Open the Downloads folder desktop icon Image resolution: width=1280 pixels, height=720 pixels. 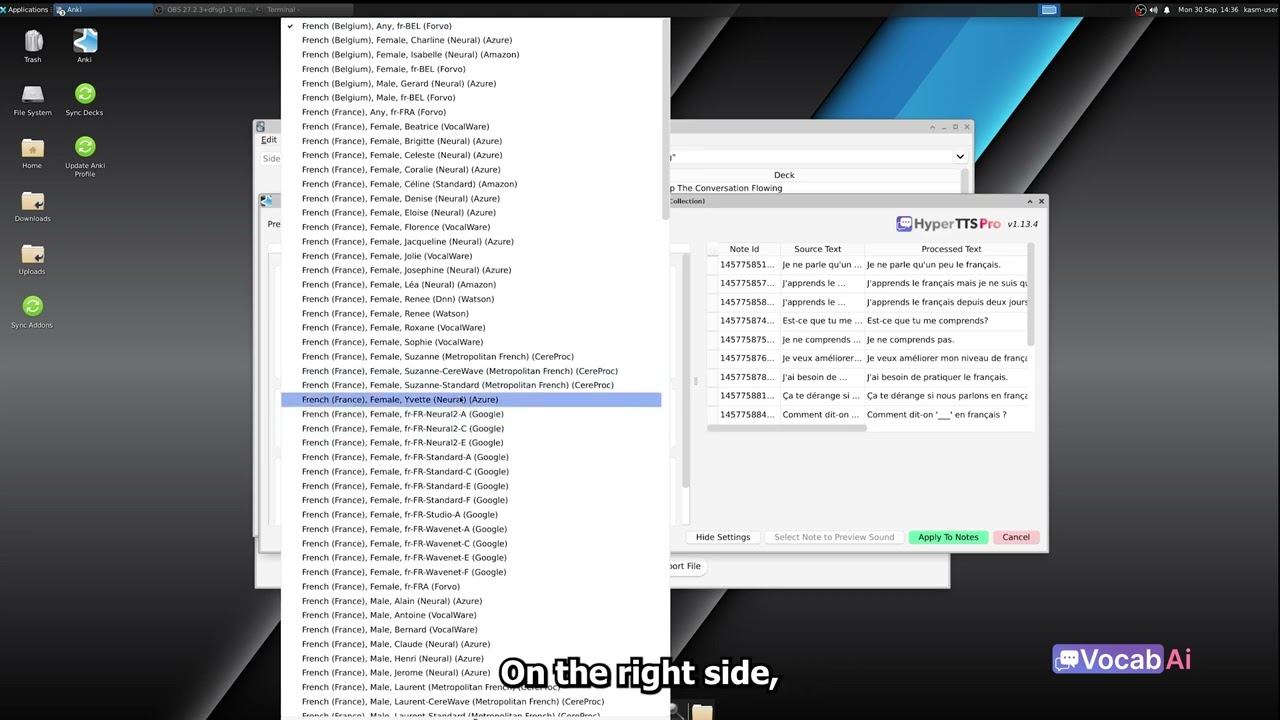33,206
